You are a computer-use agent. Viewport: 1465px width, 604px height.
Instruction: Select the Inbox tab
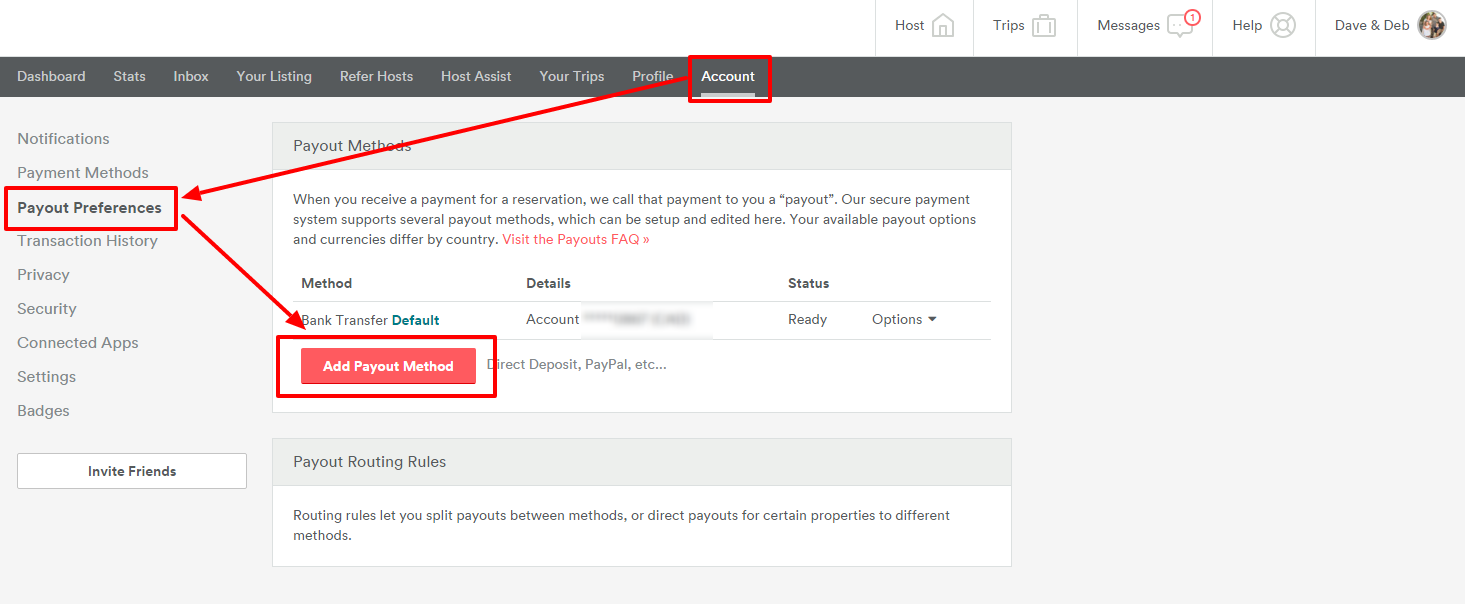pos(190,76)
